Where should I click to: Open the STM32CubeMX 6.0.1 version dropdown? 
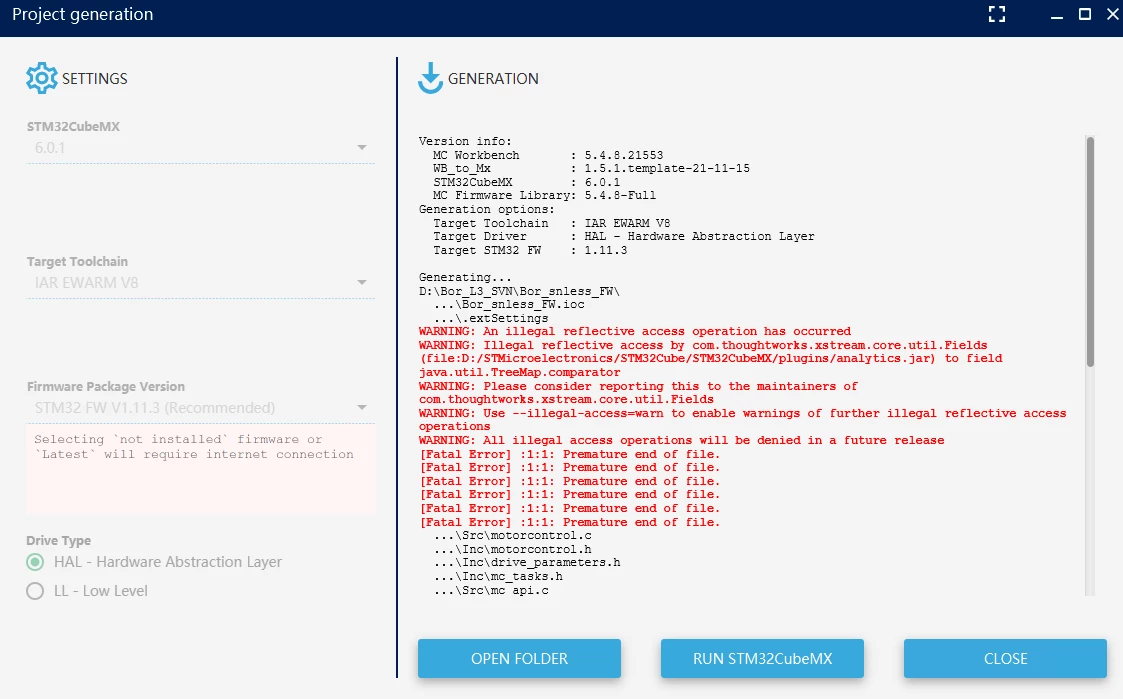(x=201, y=148)
